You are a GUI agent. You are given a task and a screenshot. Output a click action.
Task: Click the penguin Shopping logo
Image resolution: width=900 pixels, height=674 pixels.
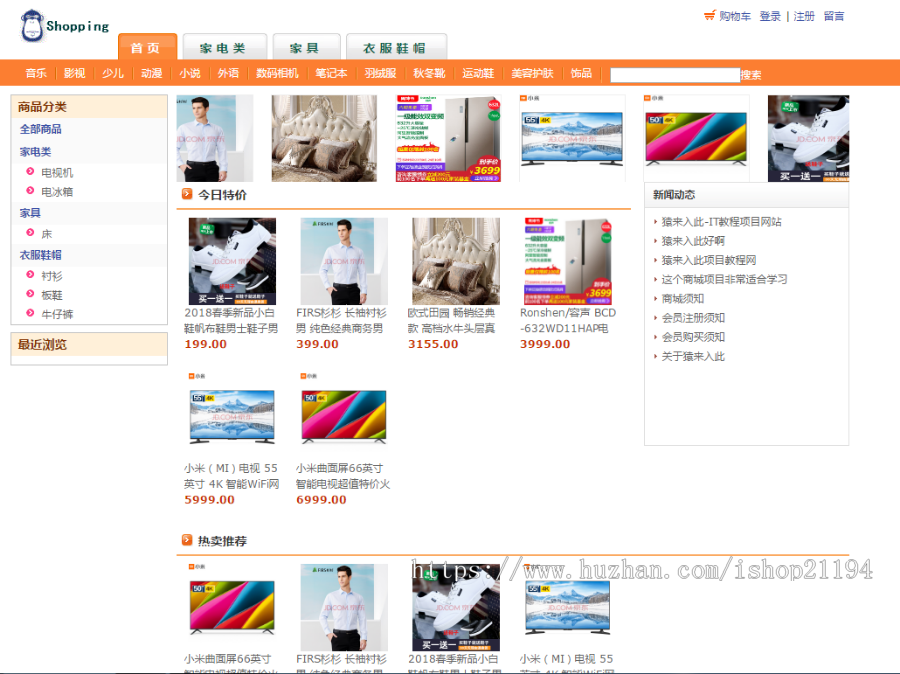[x=32, y=22]
